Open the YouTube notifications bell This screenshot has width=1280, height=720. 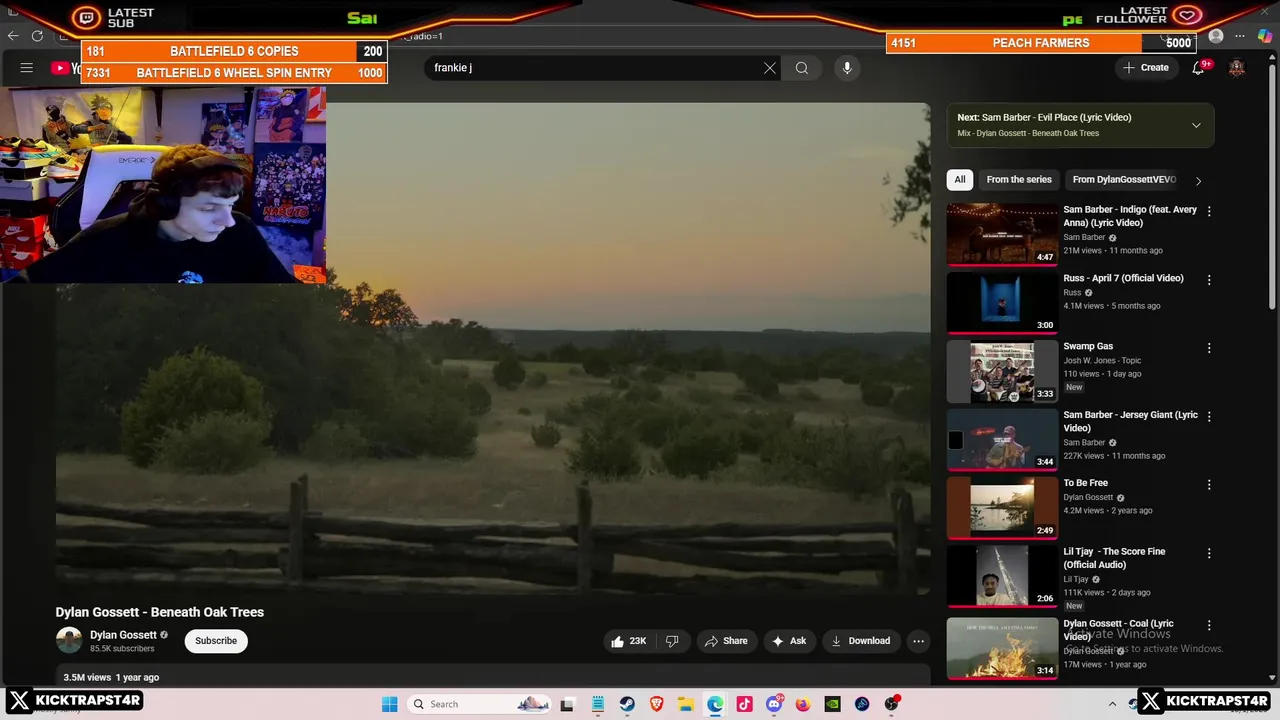click(x=1198, y=68)
